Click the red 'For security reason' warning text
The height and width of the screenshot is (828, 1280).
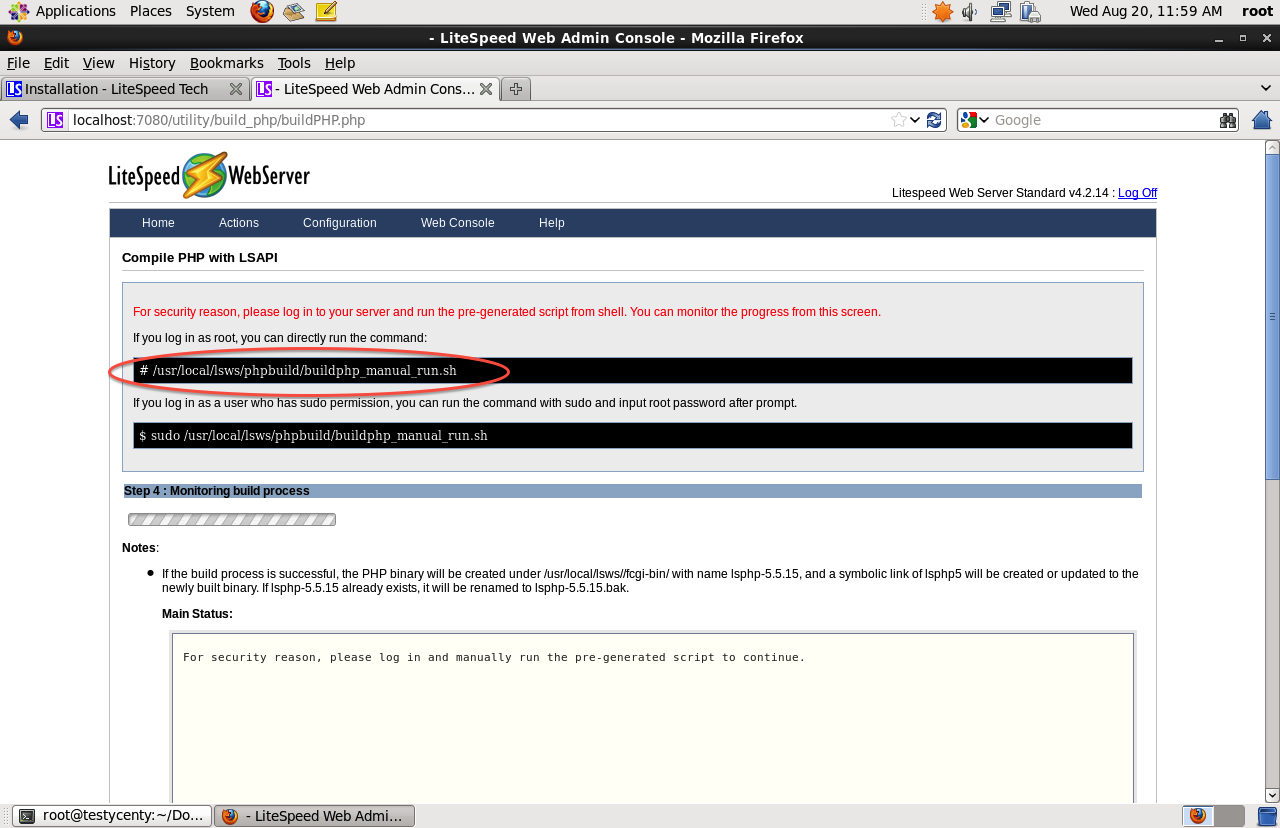[507, 312]
